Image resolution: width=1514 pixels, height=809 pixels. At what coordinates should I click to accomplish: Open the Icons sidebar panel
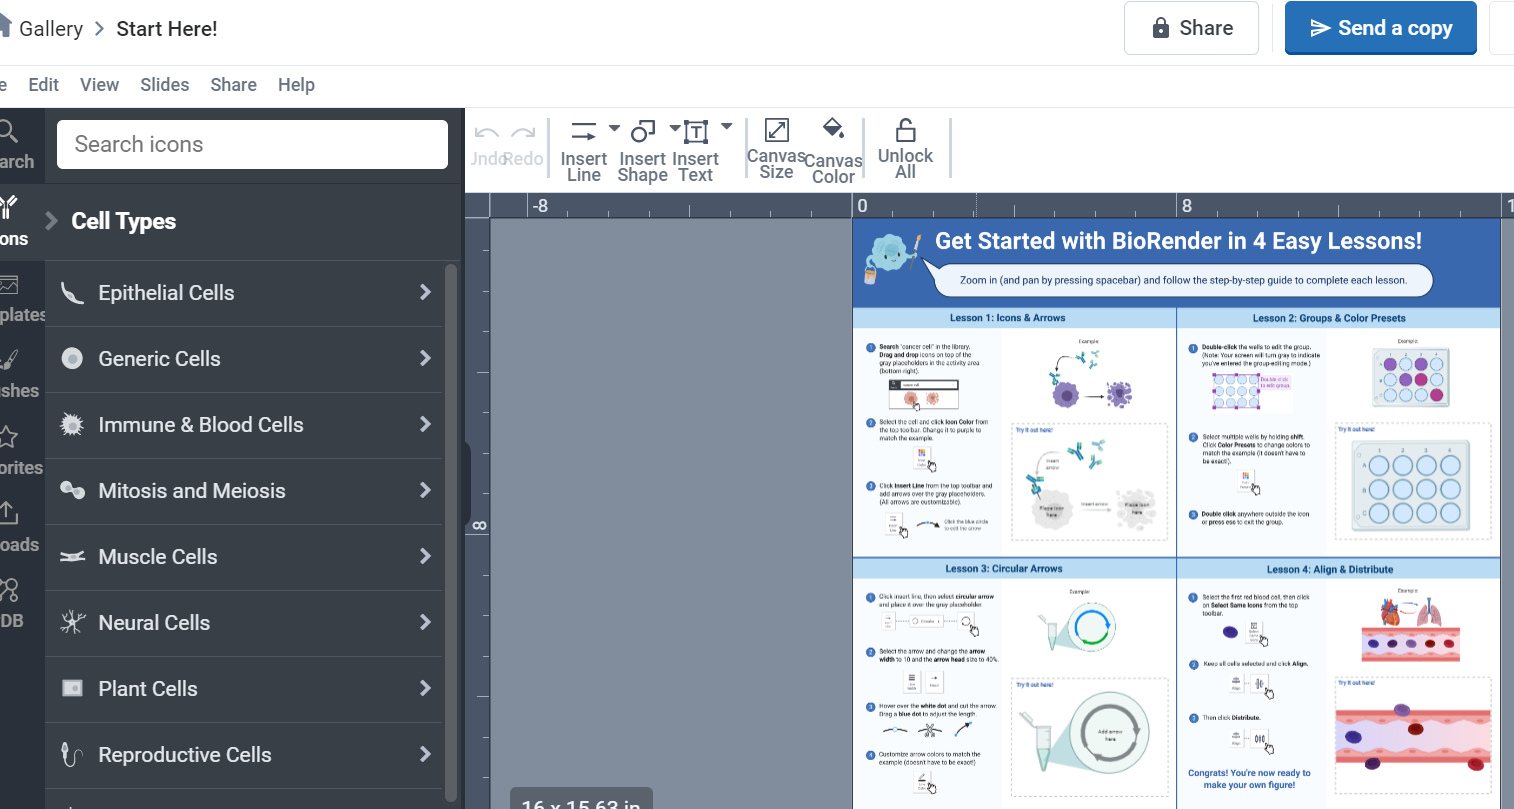pos(14,222)
